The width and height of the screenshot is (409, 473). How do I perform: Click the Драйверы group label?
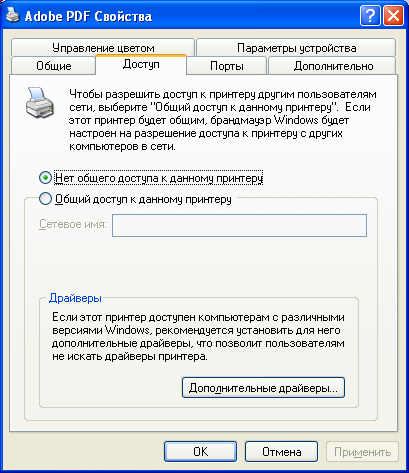click(x=75, y=298)
